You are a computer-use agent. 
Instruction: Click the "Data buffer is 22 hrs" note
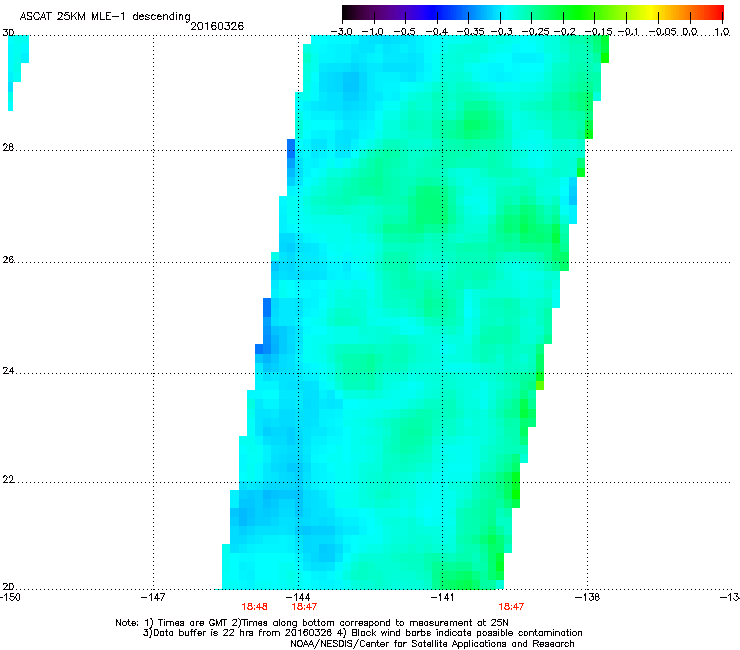(362, 633)
